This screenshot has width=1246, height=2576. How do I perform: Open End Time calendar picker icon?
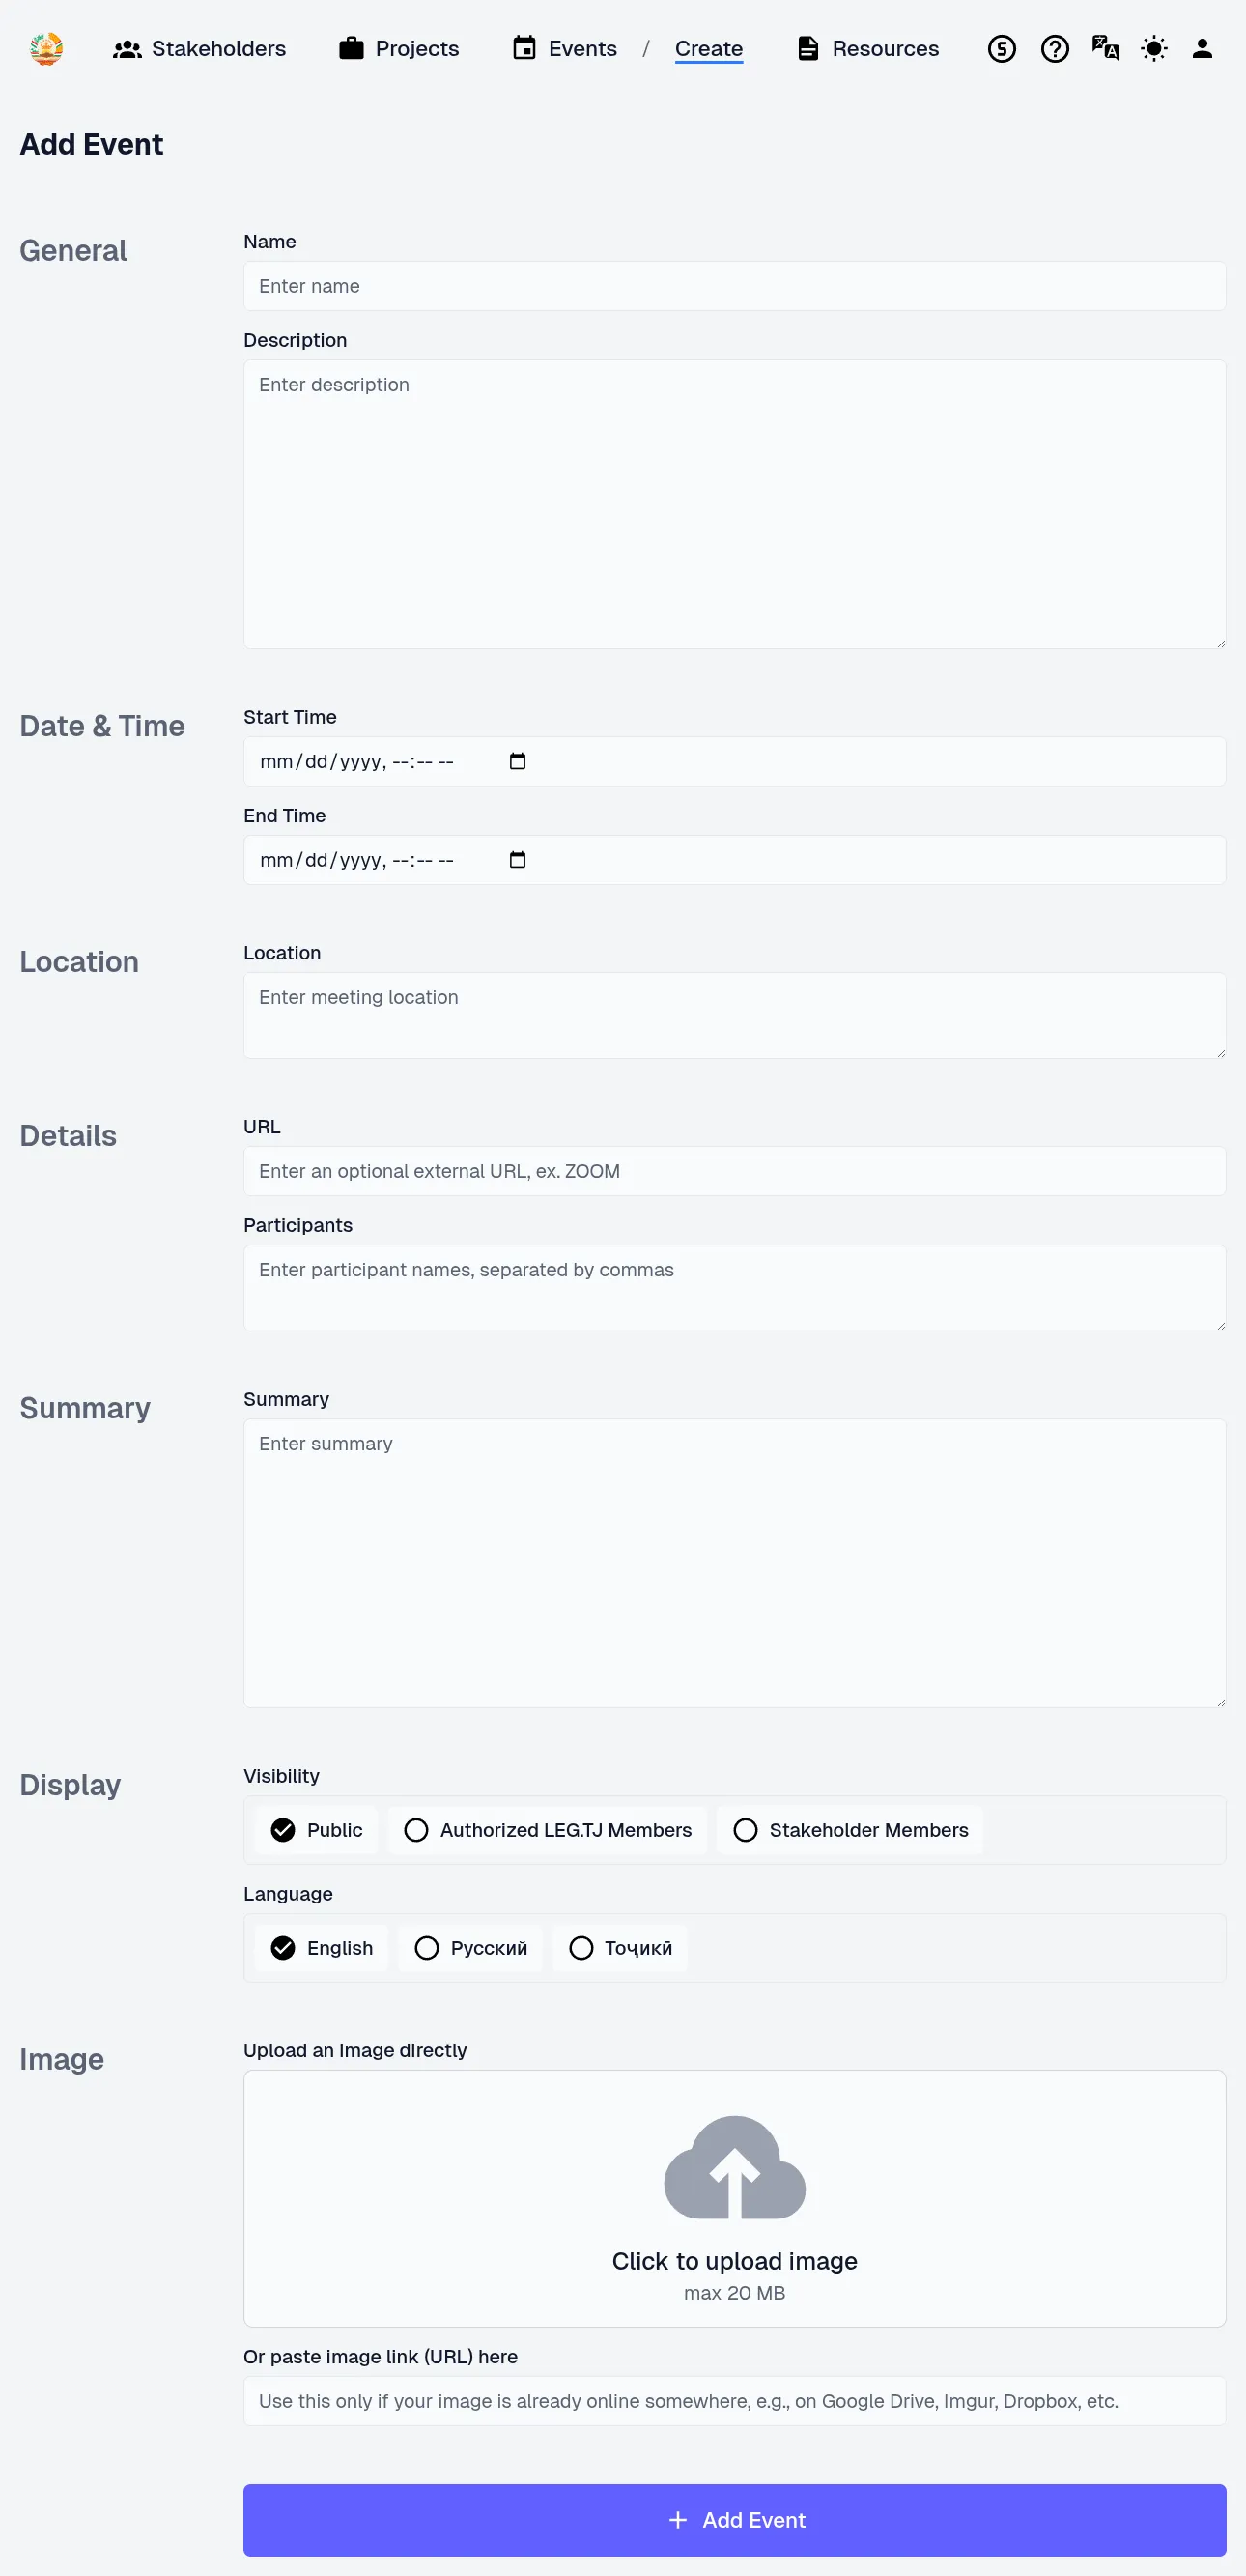click(x=517, y=860)
